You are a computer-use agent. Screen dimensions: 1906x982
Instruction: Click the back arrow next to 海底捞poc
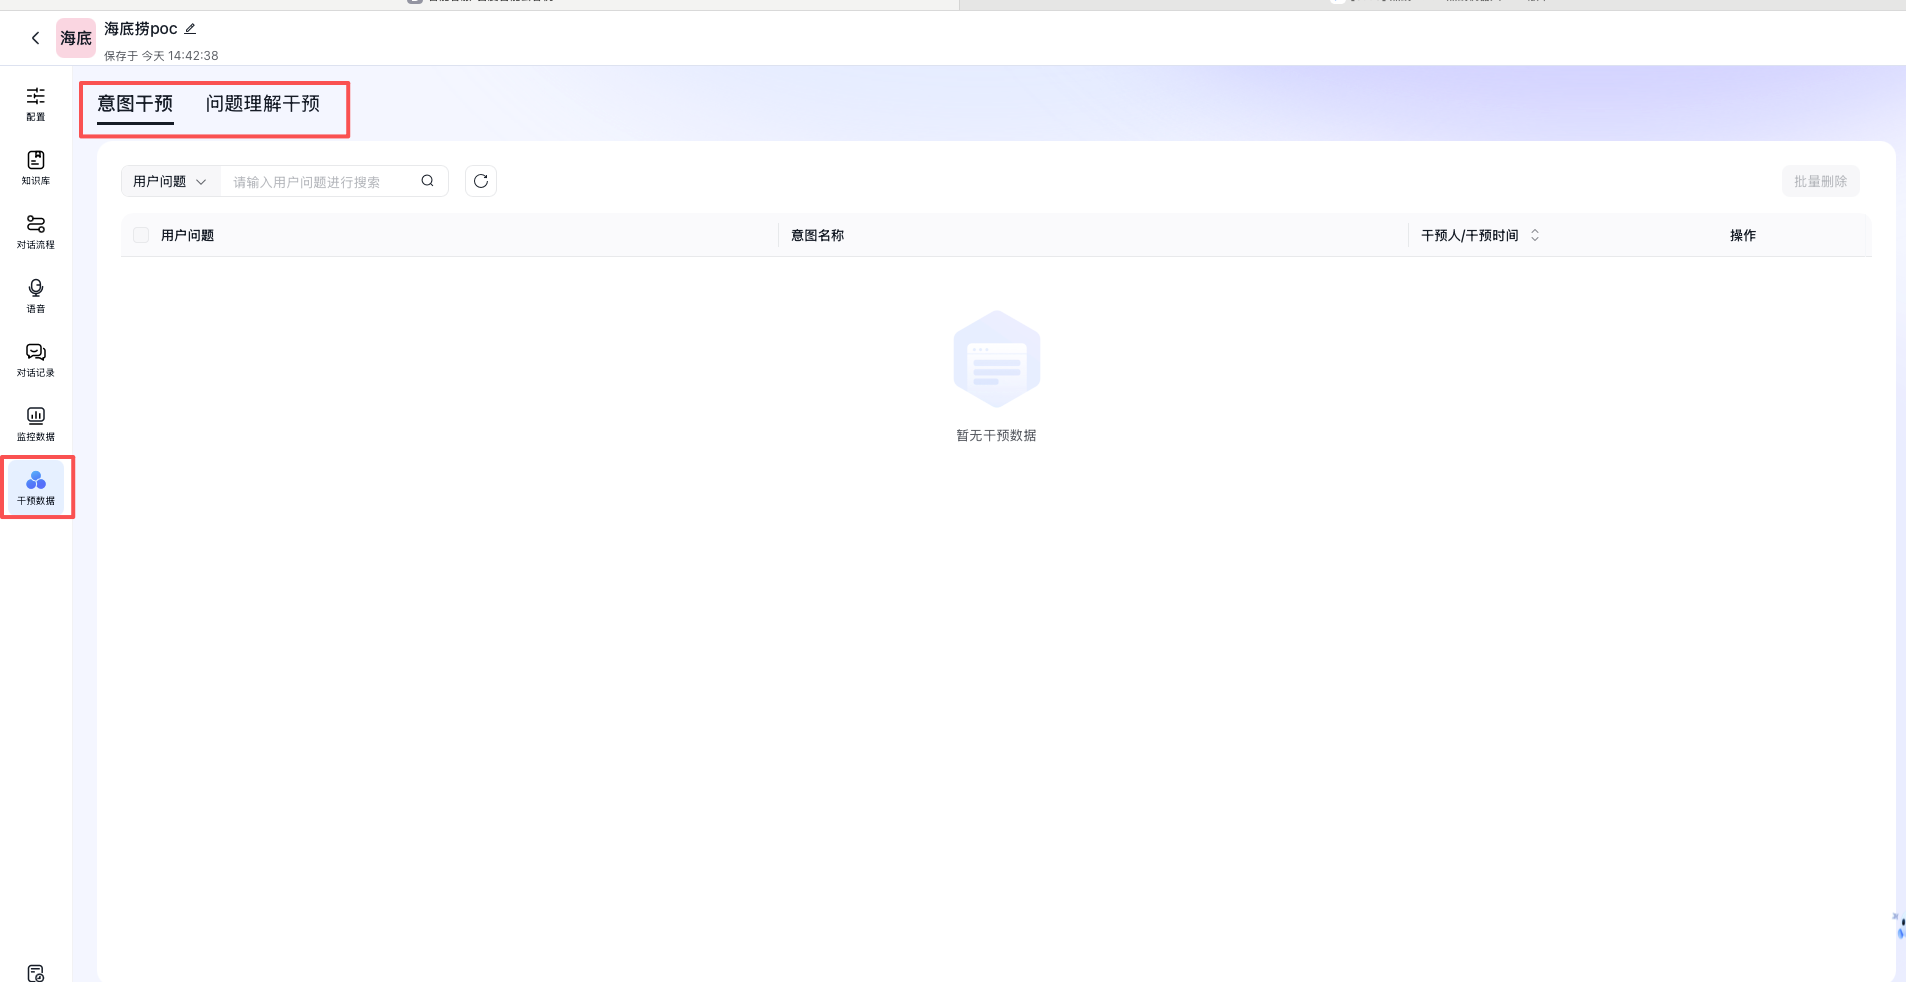[x=36, y=37]
